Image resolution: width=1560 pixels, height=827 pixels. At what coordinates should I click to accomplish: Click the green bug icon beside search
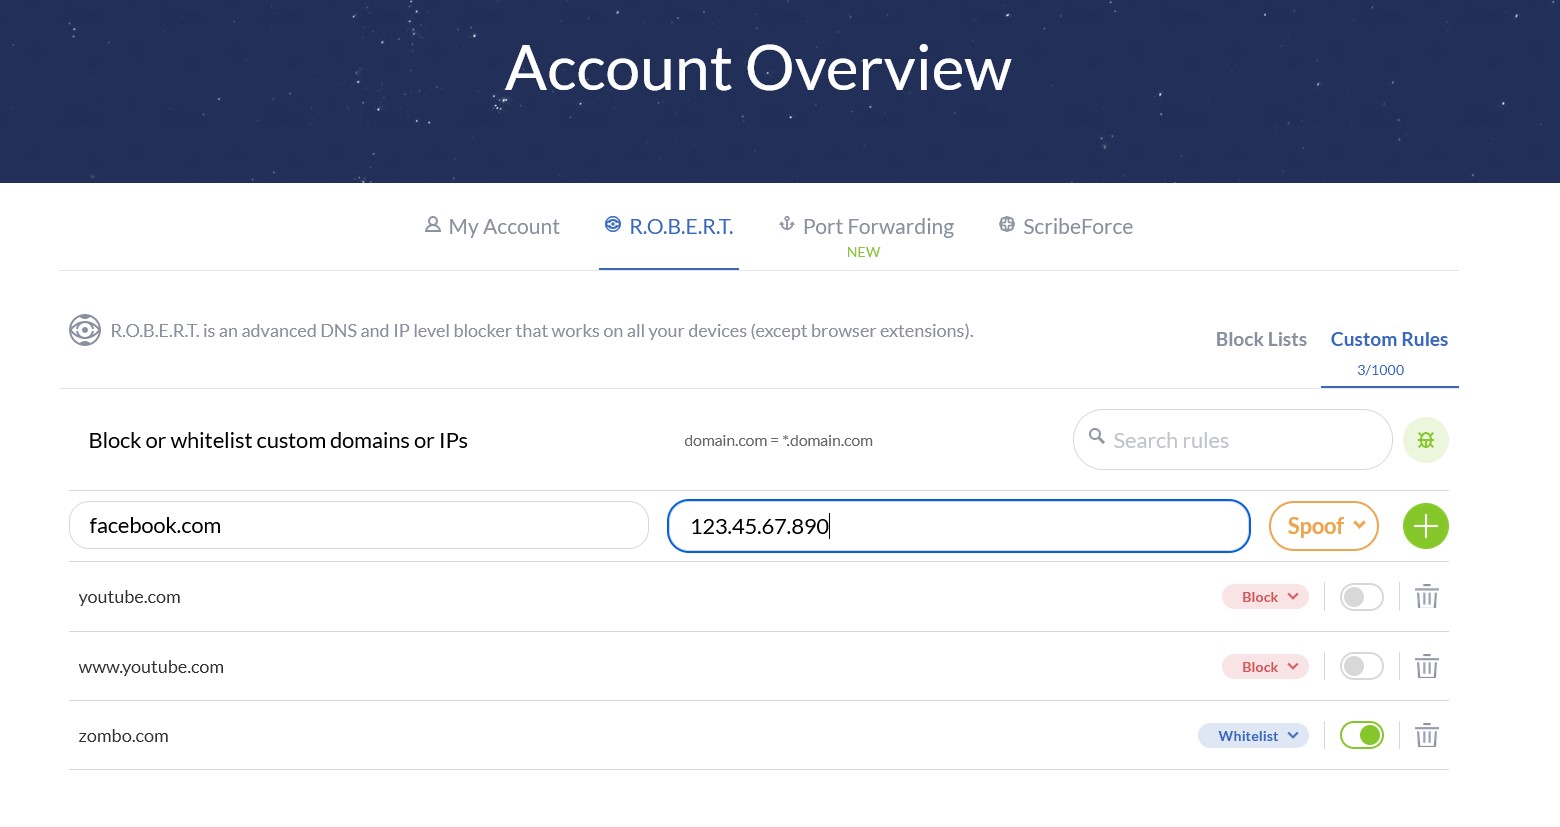(x=1425, y=440)
